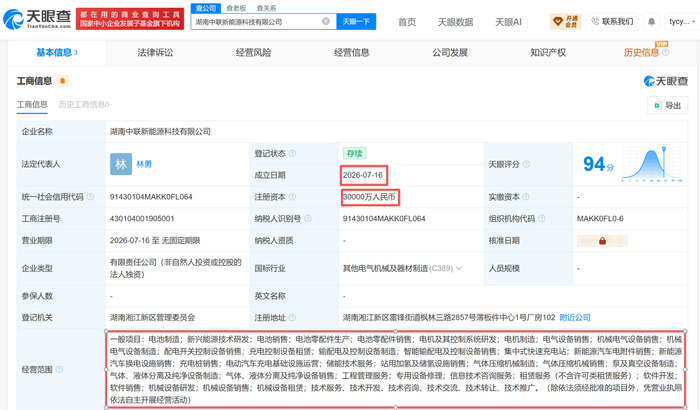Click the Tianyancha logo at top left
700x410 pixels.
pos(38,19)
